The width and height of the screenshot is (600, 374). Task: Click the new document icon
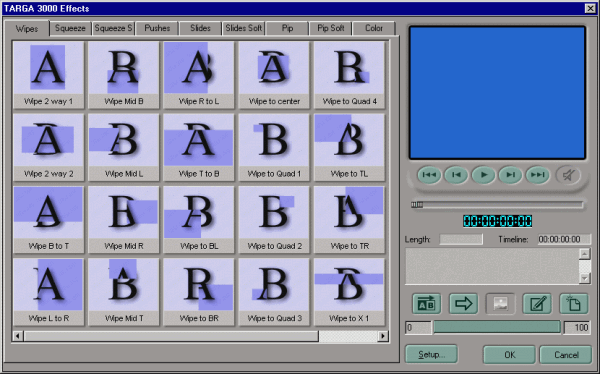point(574,304)
